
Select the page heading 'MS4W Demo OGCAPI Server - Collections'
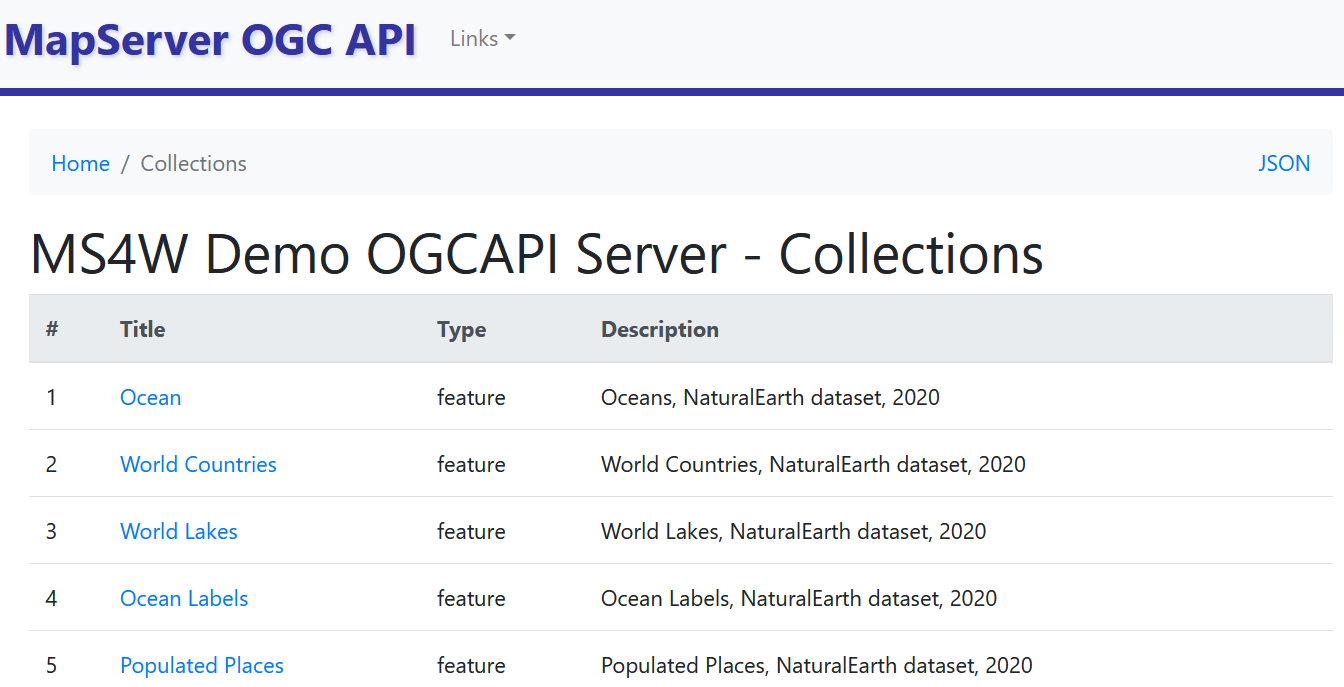537,254
